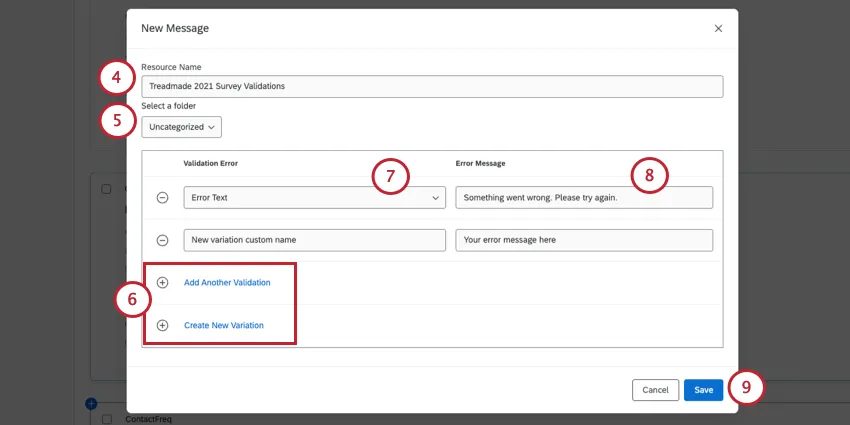This screenshot has height=425, width=850.
Task: Click the 'New variation custom name' field
Action: click(x=314, y=240)
